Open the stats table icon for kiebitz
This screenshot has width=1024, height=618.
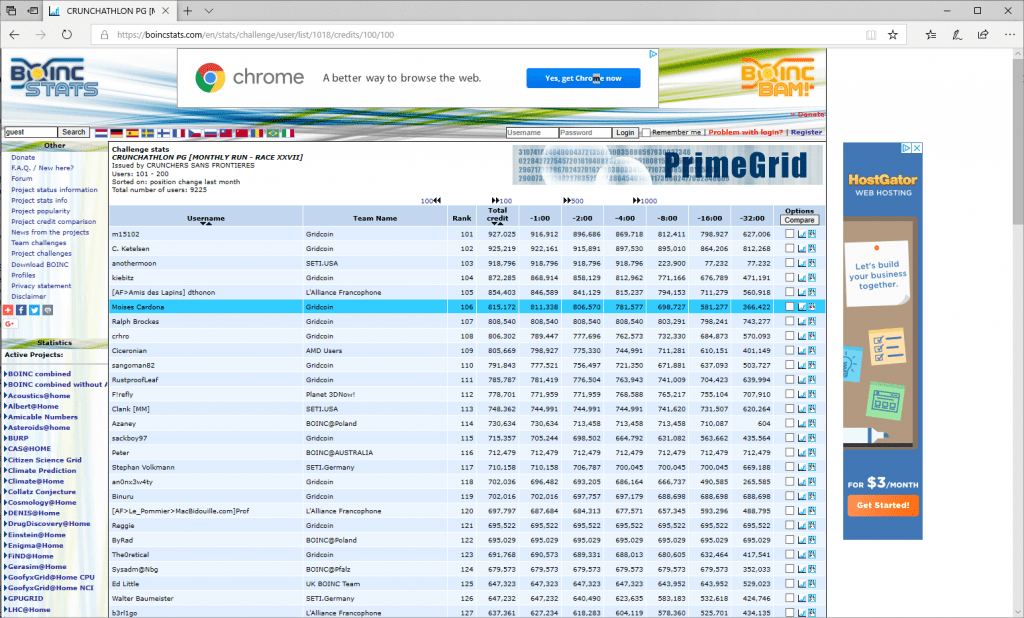[812, 278]
